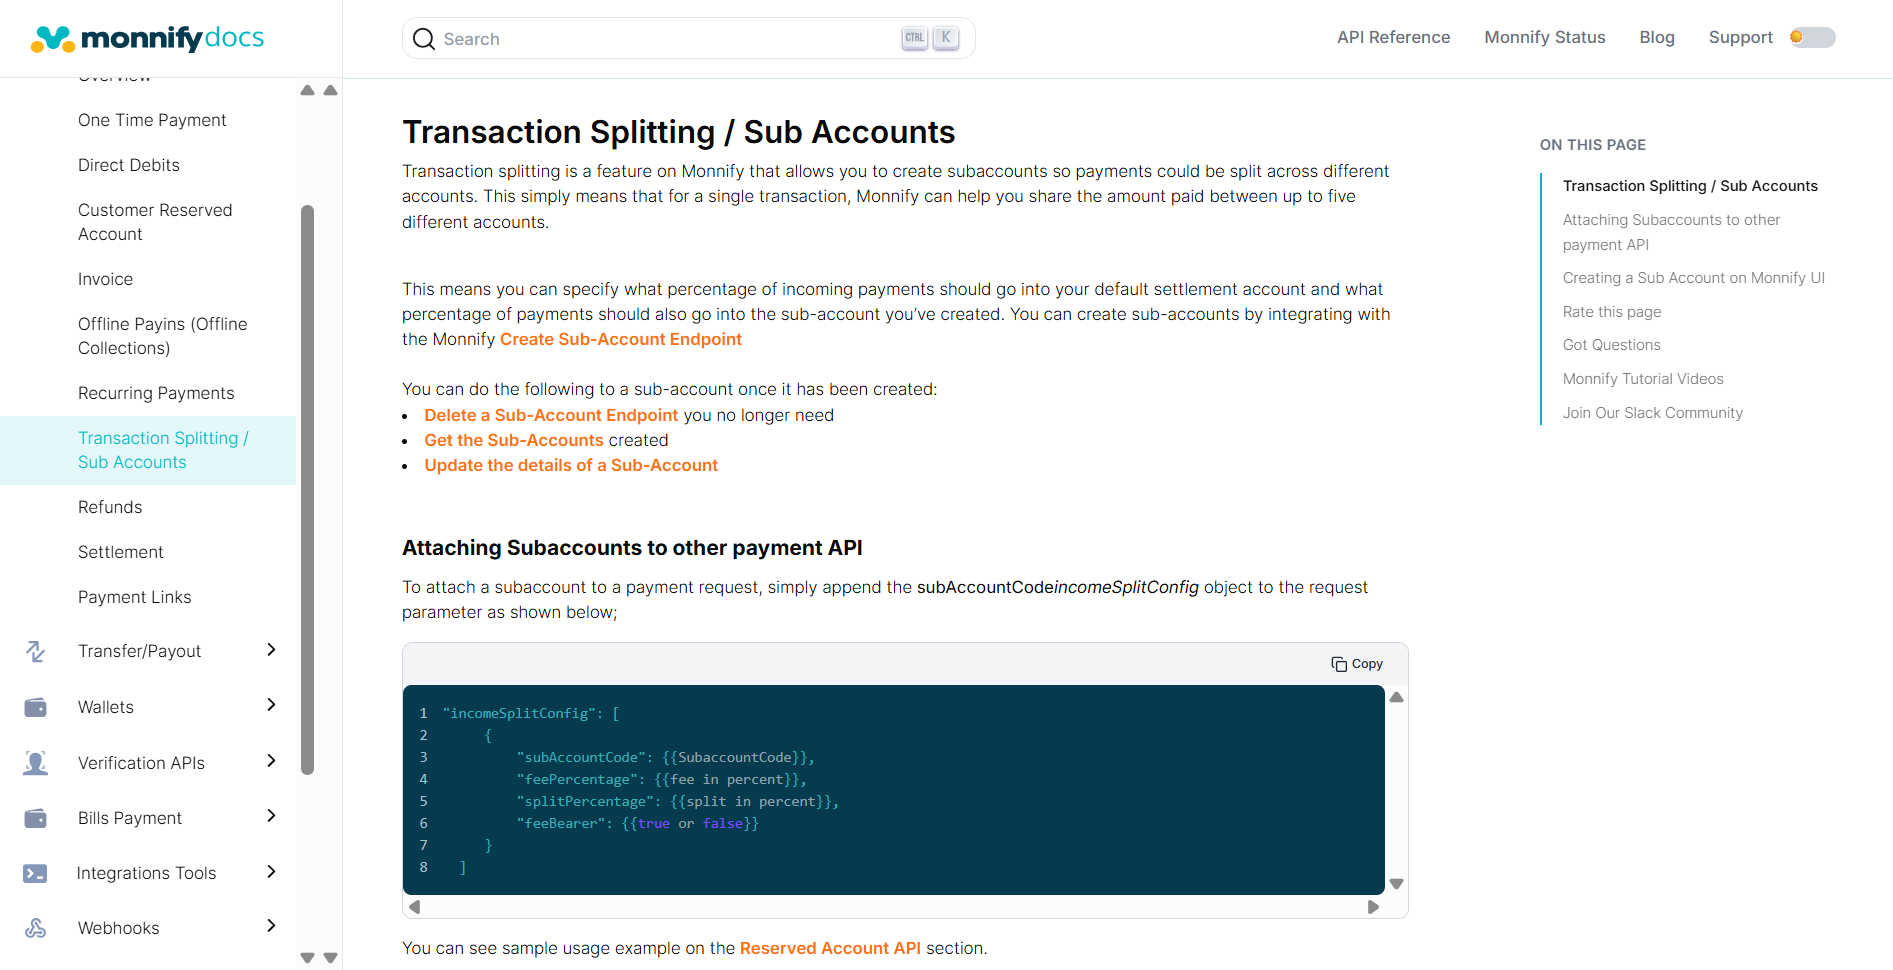Click the Webhooks icon in sidebar
The width and height of the screenshot is (1893, 970).
tap(36, 929)
